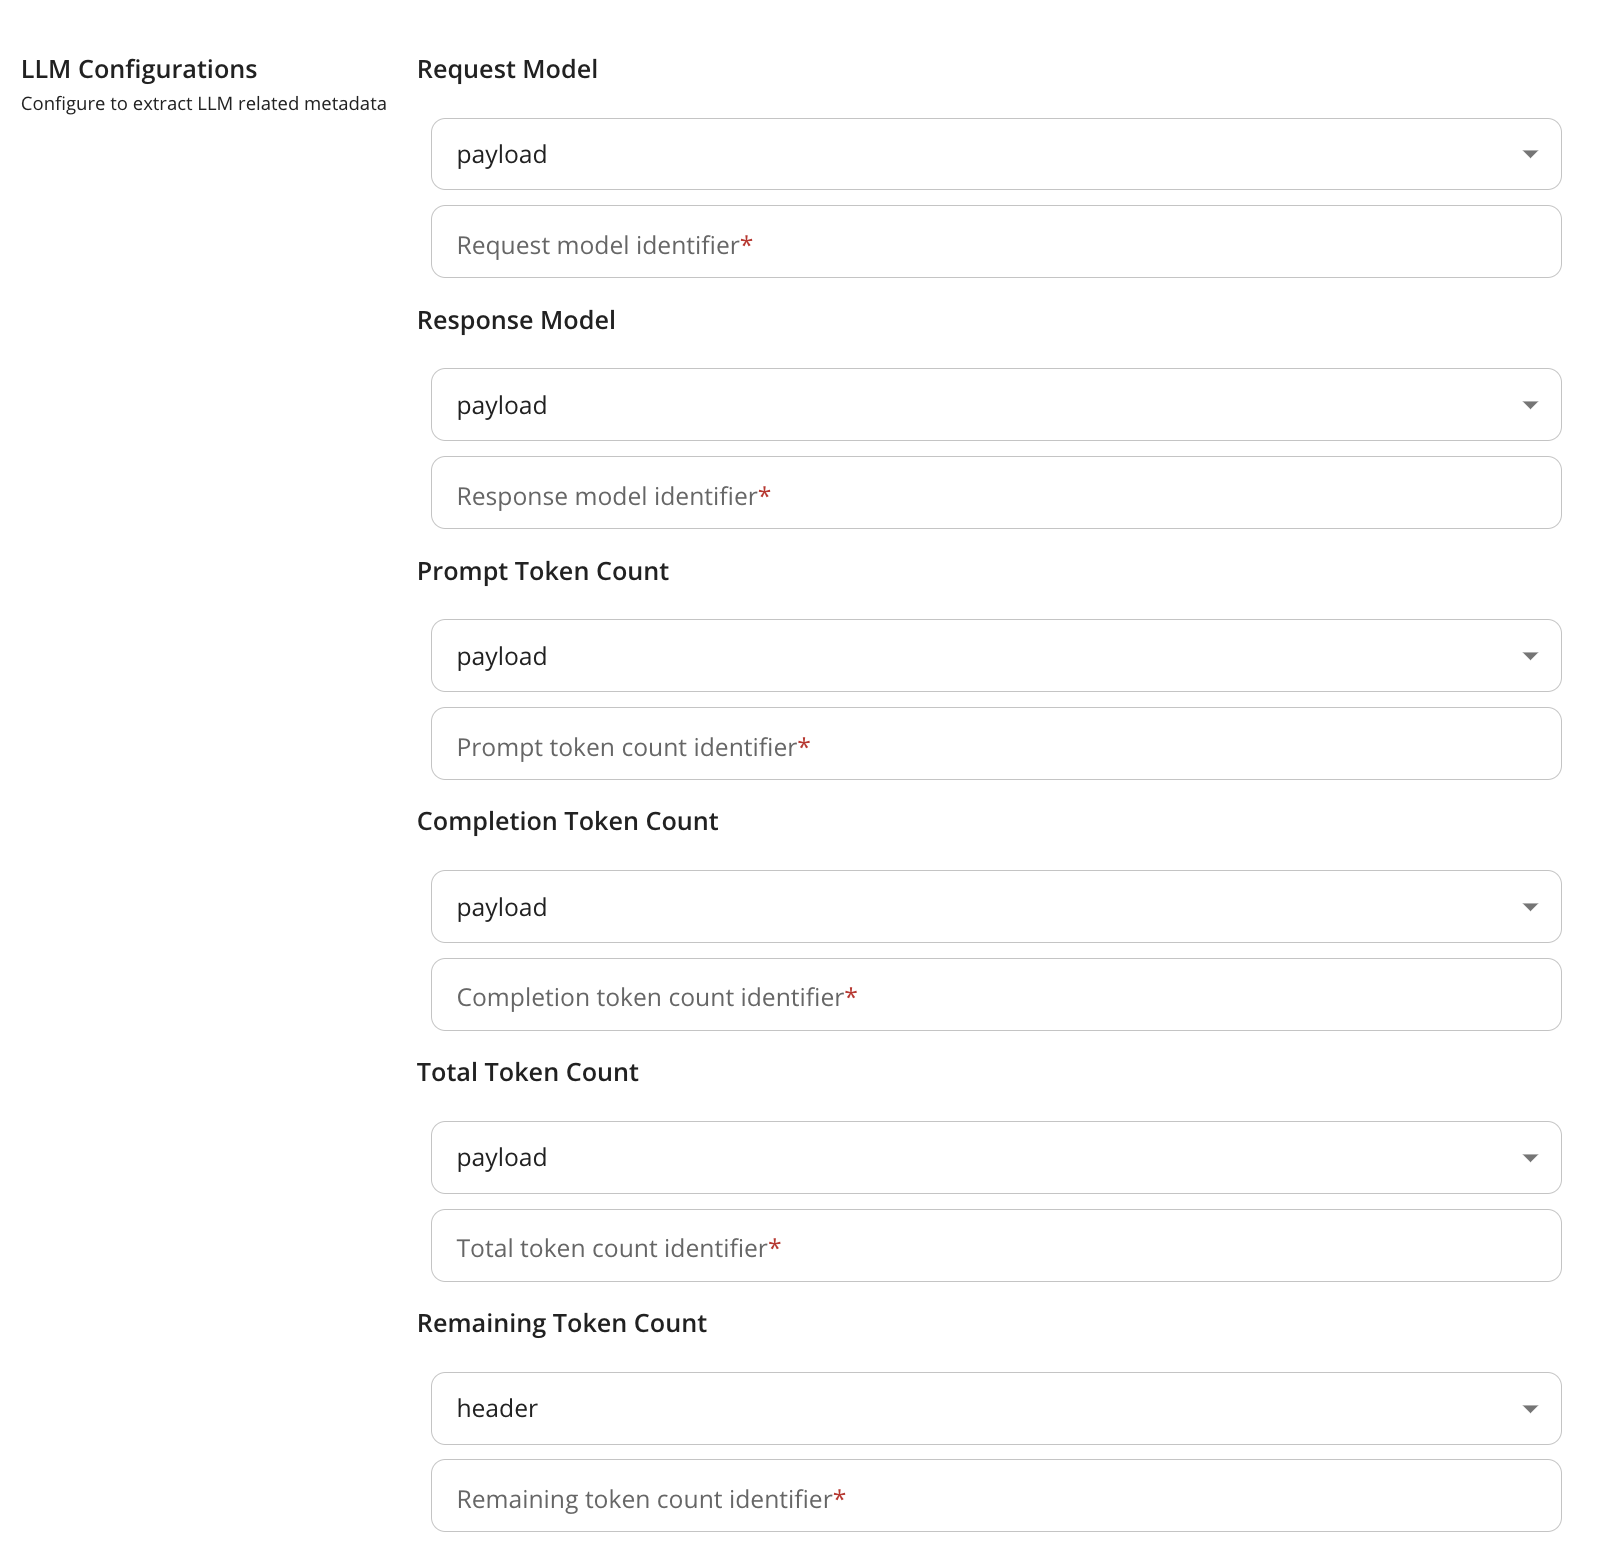Expand the Response Model payload dropdown

[x=995, y=405]
